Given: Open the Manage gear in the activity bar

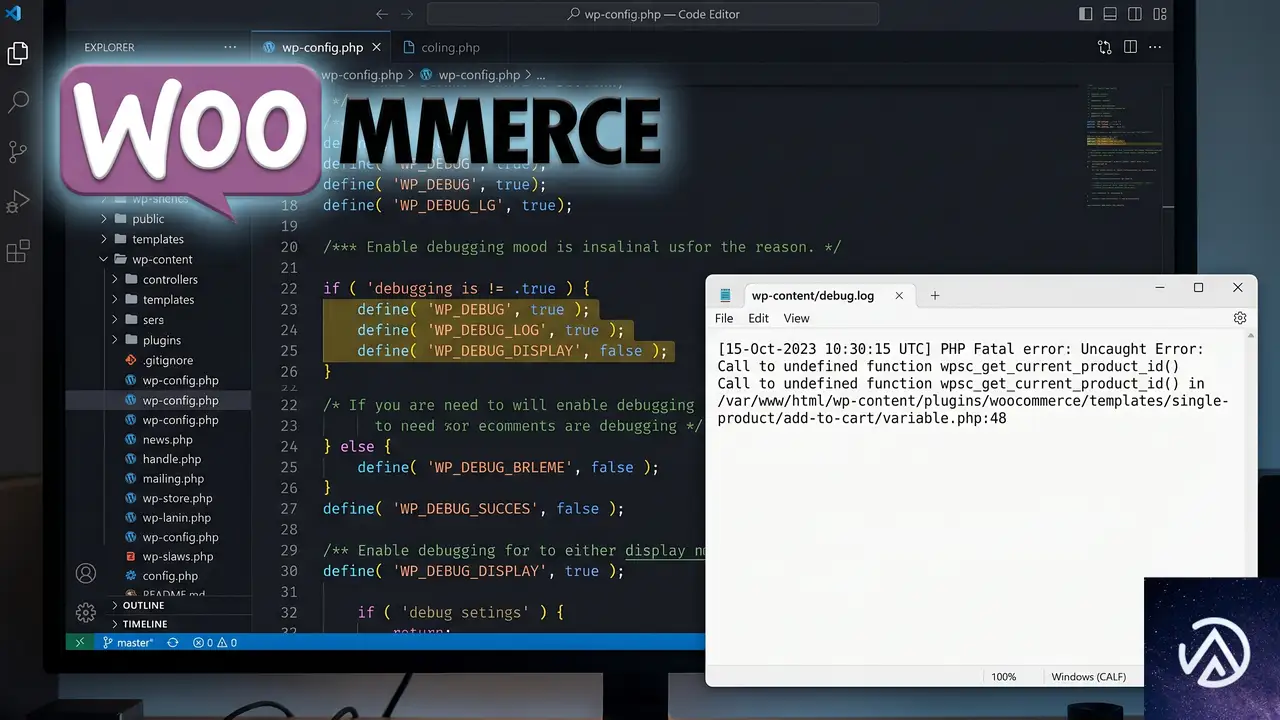Looking at the screenshot, I should pyautogui.click(x=86, y=612).
